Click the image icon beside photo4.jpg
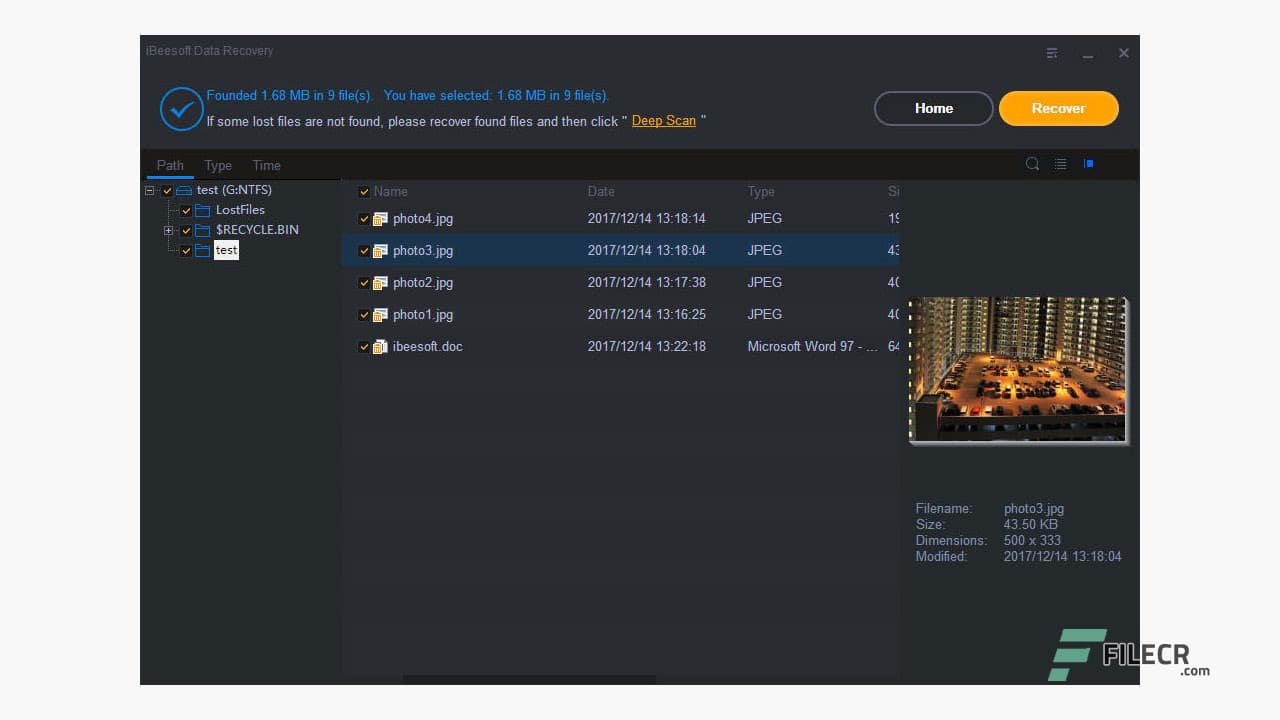Screen dimensions: 1280x720 380,218
